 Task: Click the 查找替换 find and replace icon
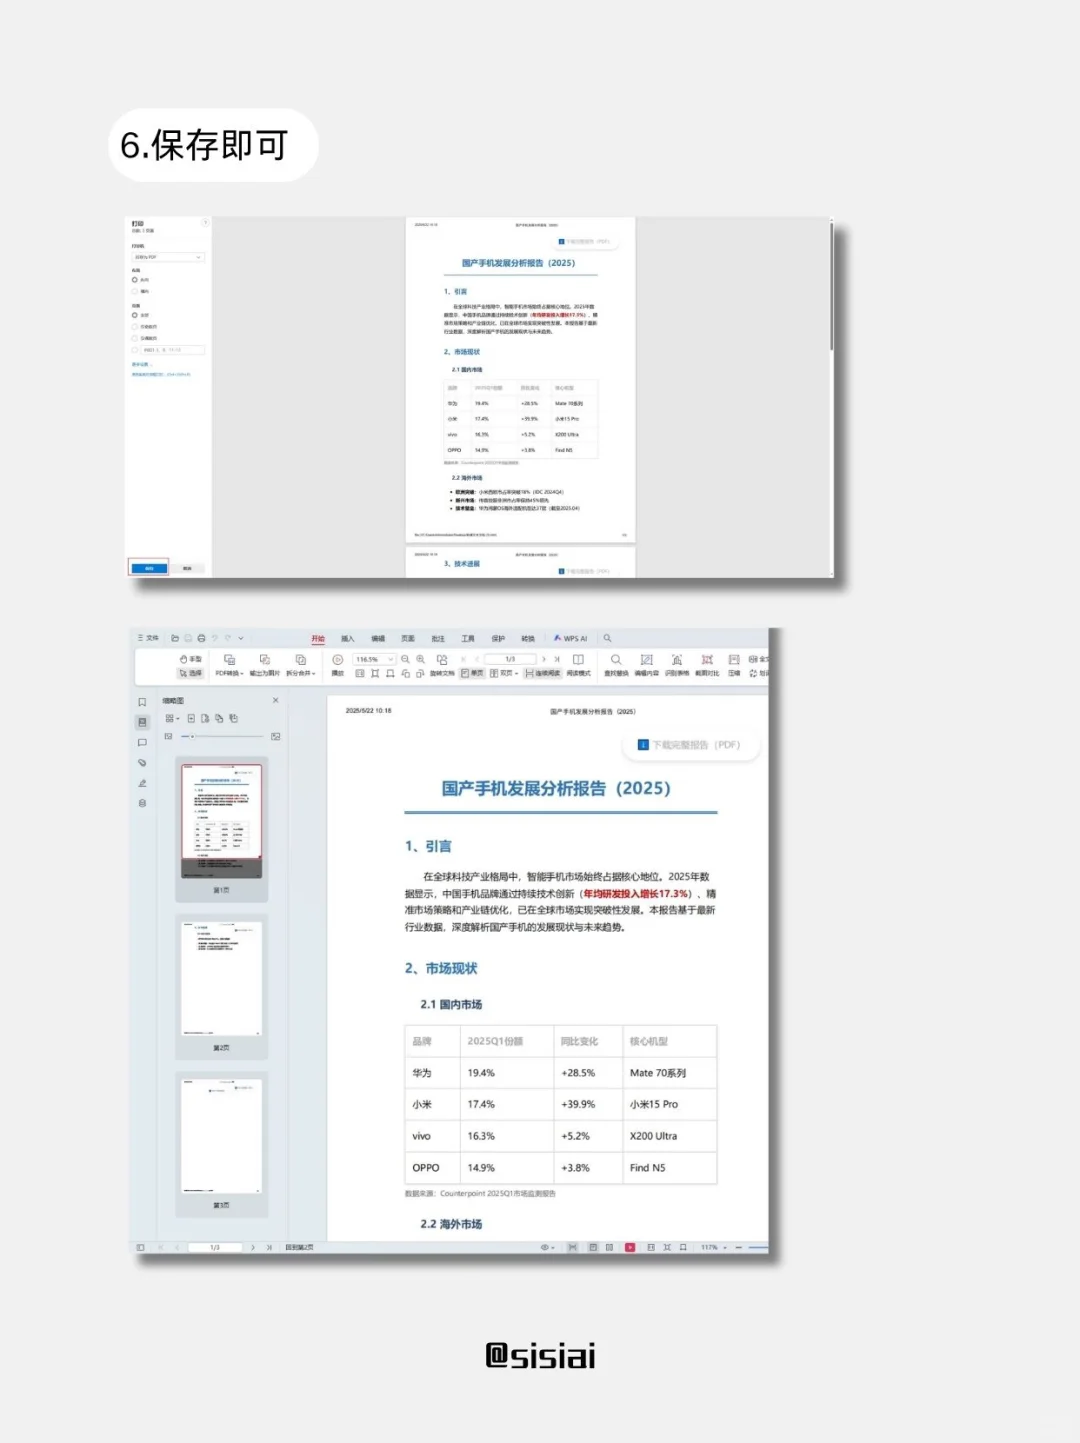[x=616, y=665]
